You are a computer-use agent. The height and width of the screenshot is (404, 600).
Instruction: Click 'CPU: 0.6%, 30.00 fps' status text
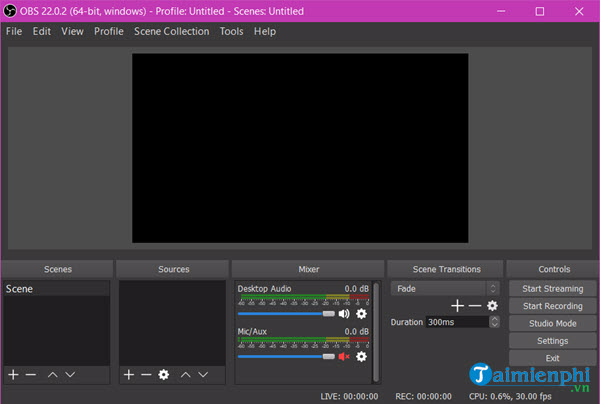click(510, 396)
